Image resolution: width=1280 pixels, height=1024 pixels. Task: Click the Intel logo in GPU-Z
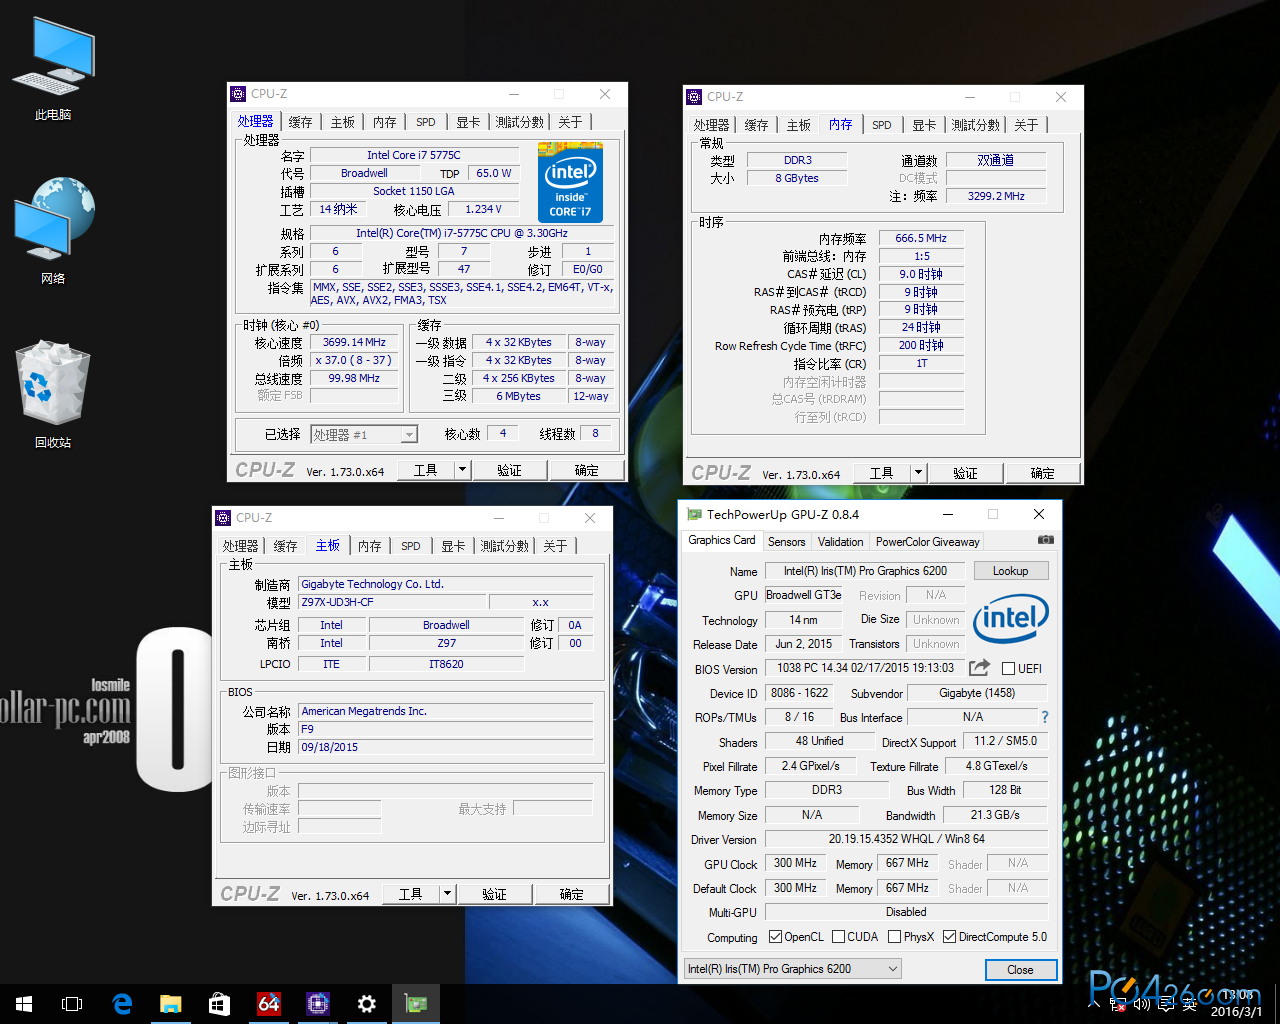(1011, 618)
